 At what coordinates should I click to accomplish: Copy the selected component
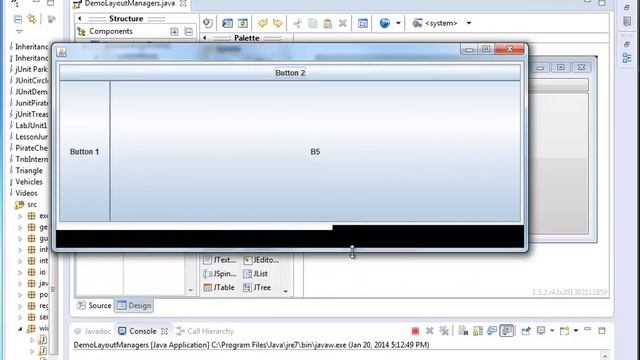[313, 23]
